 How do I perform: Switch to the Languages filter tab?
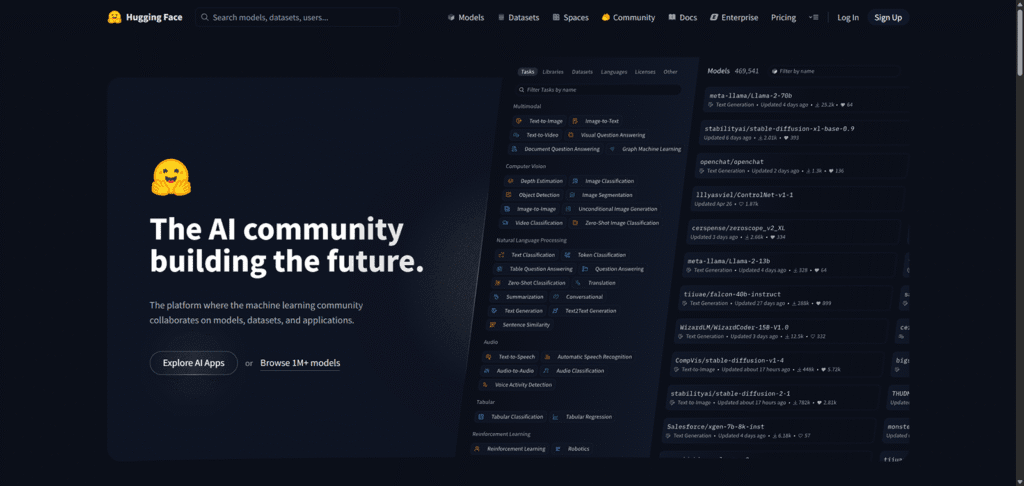click(614, 72)
